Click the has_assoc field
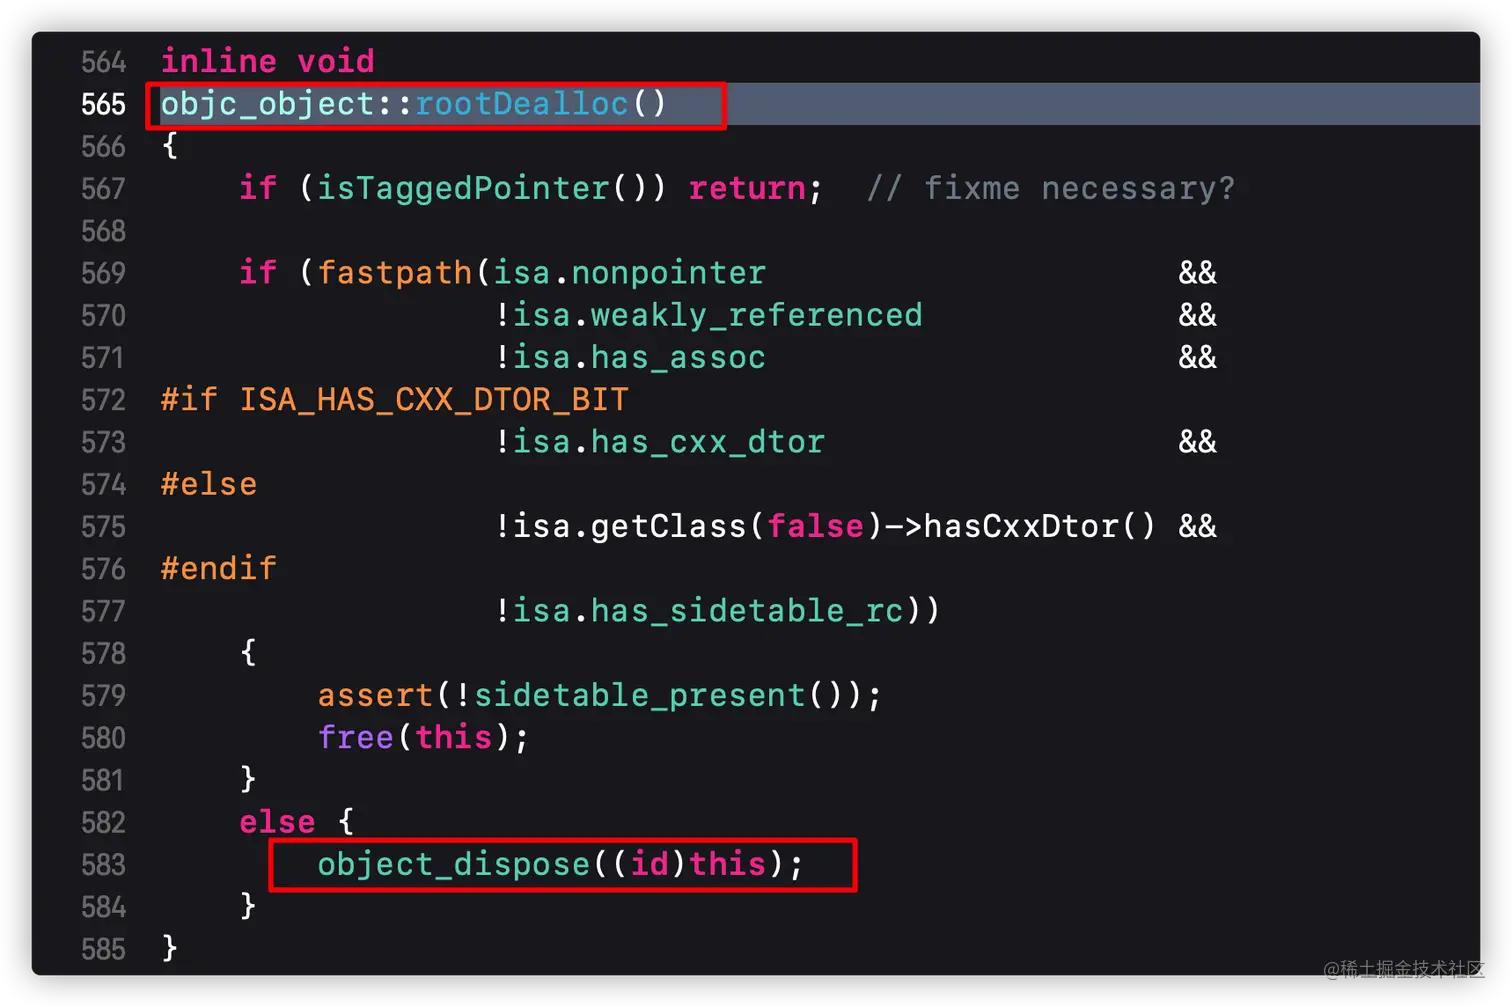The image size is (1512, 1007). pyautogui.click(x=677, y=357)
